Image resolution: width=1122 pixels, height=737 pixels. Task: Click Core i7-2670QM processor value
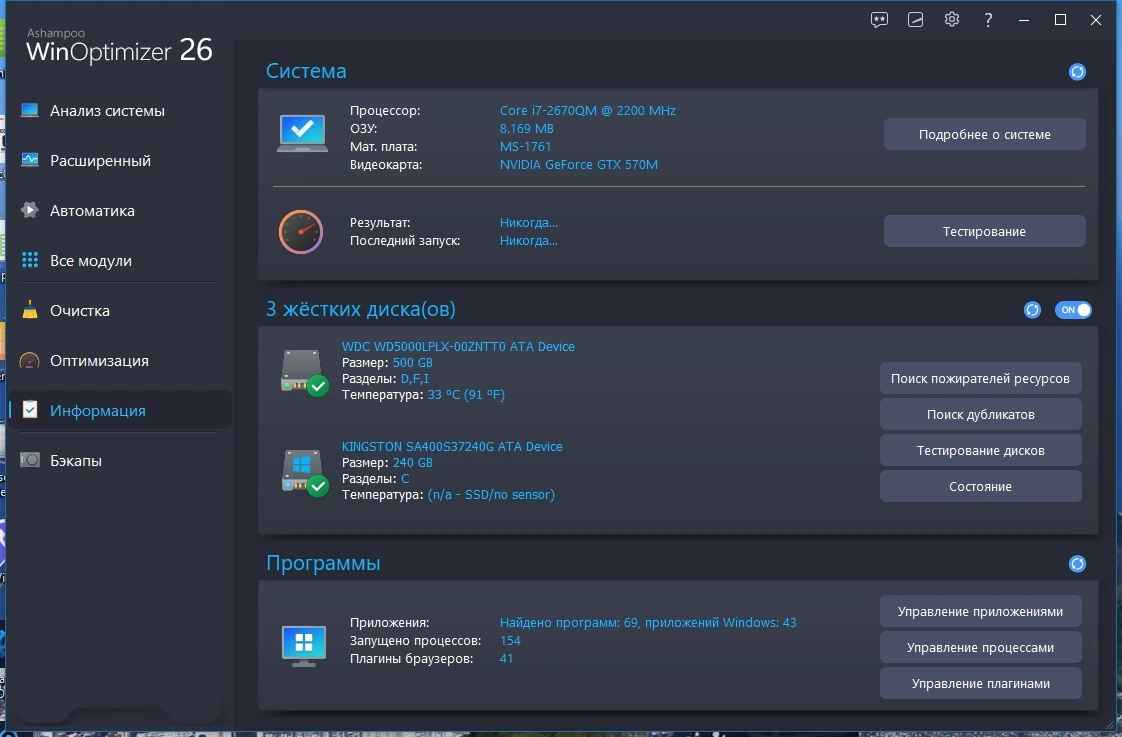[x=587, y=111]
